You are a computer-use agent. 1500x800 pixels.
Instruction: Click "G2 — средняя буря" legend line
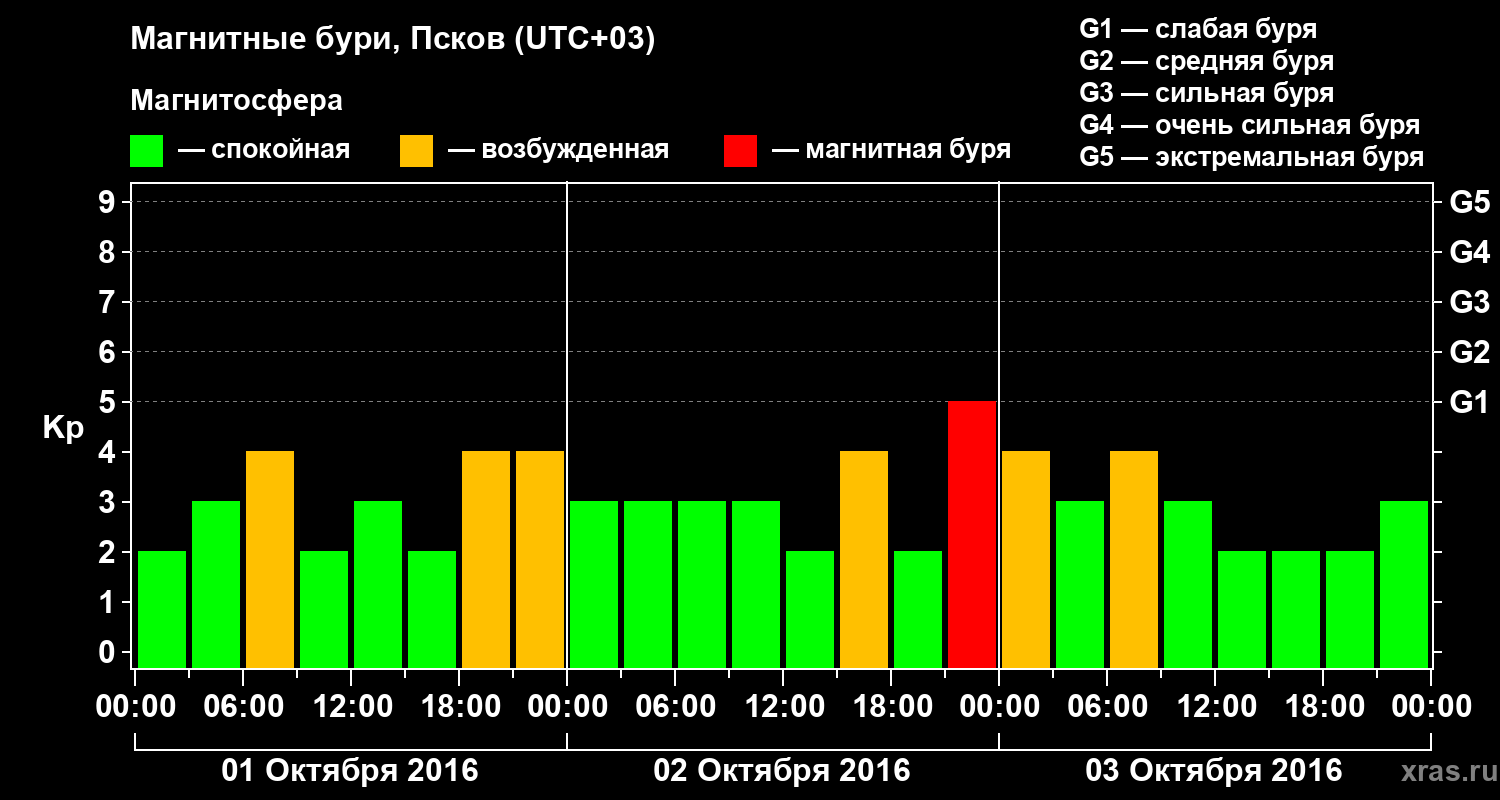click(x=1206, y=61)
